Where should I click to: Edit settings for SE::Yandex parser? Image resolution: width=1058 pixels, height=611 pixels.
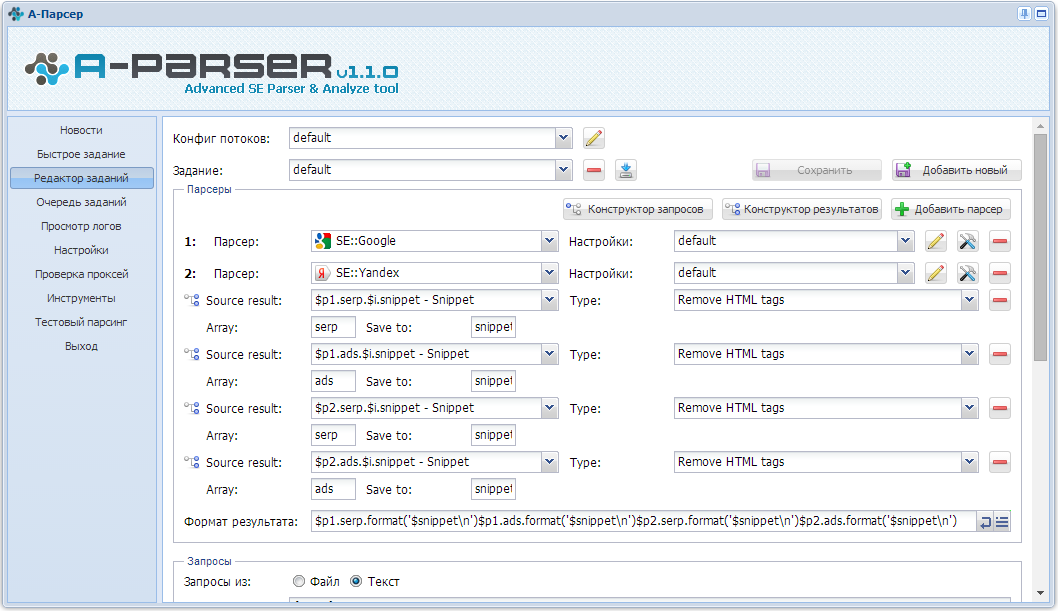point(935,273)
